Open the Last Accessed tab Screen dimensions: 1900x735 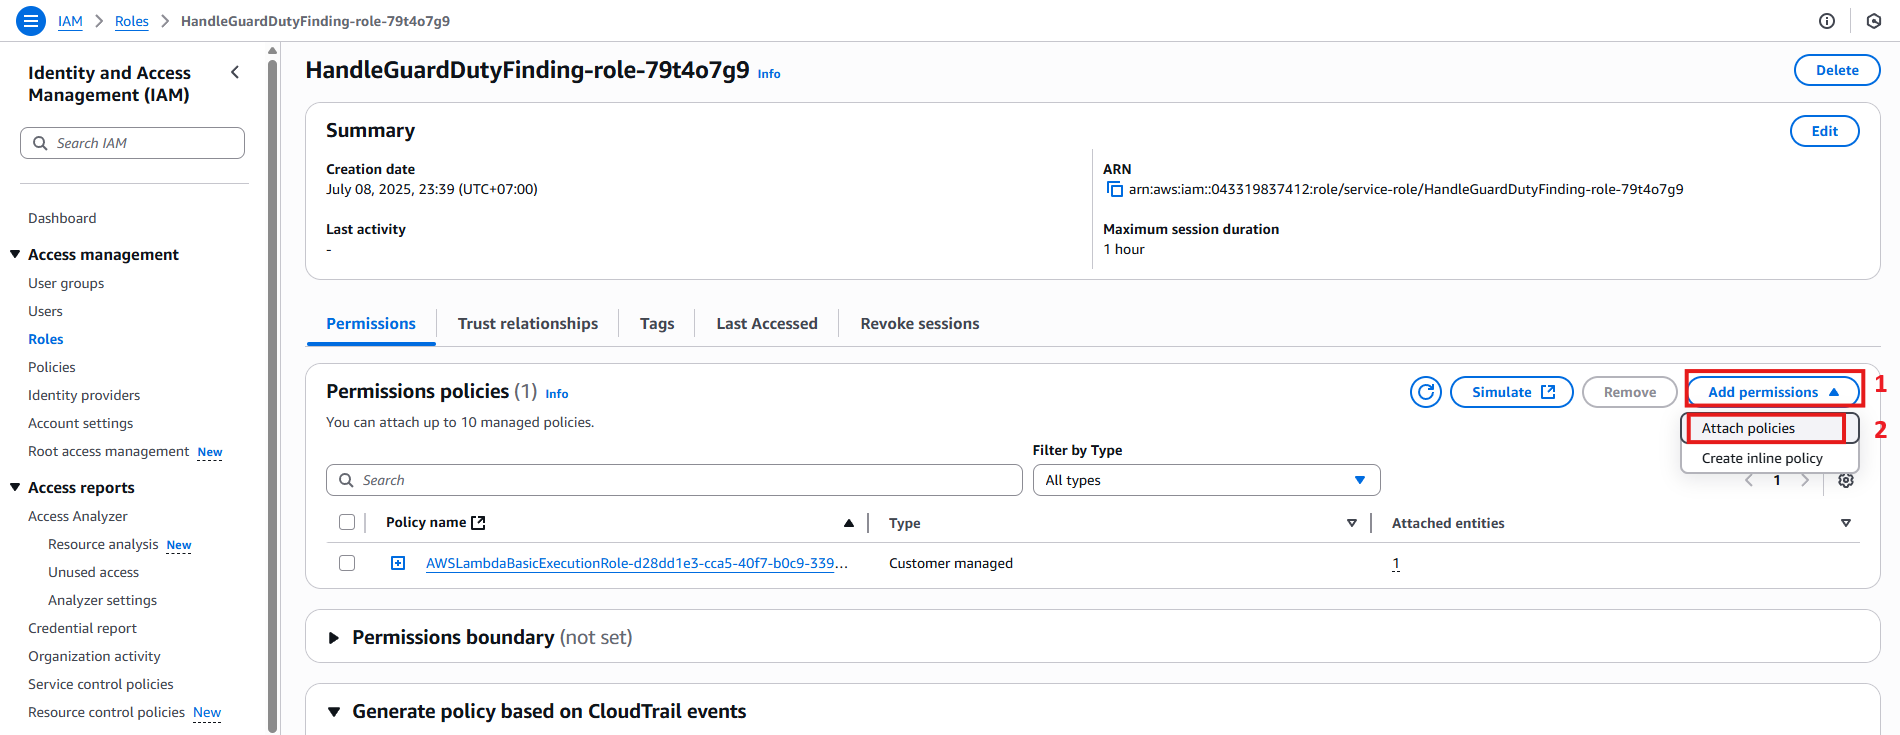[767, 324]
